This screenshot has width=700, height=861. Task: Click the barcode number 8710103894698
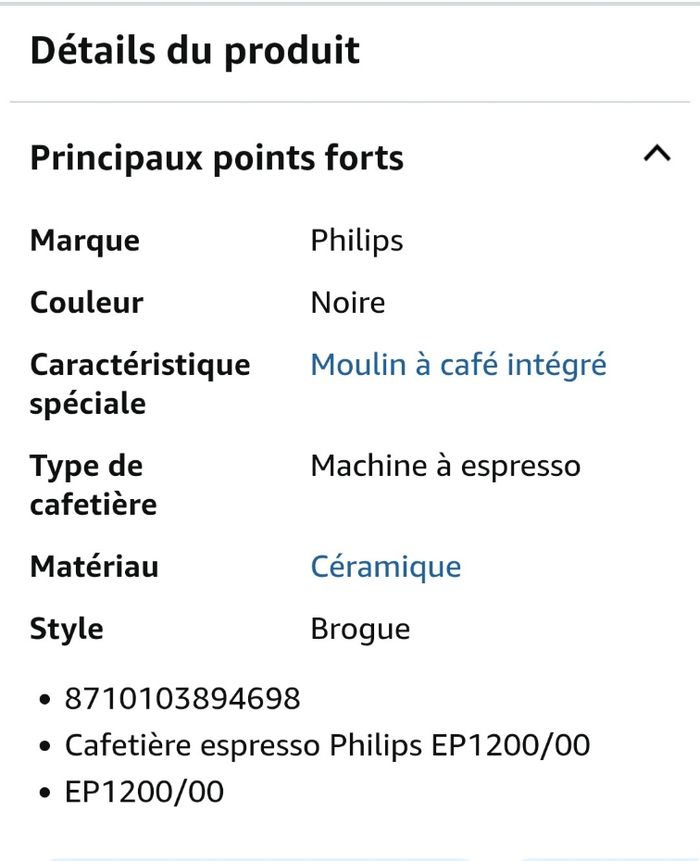pyautogui.click(x=182, y=700)
